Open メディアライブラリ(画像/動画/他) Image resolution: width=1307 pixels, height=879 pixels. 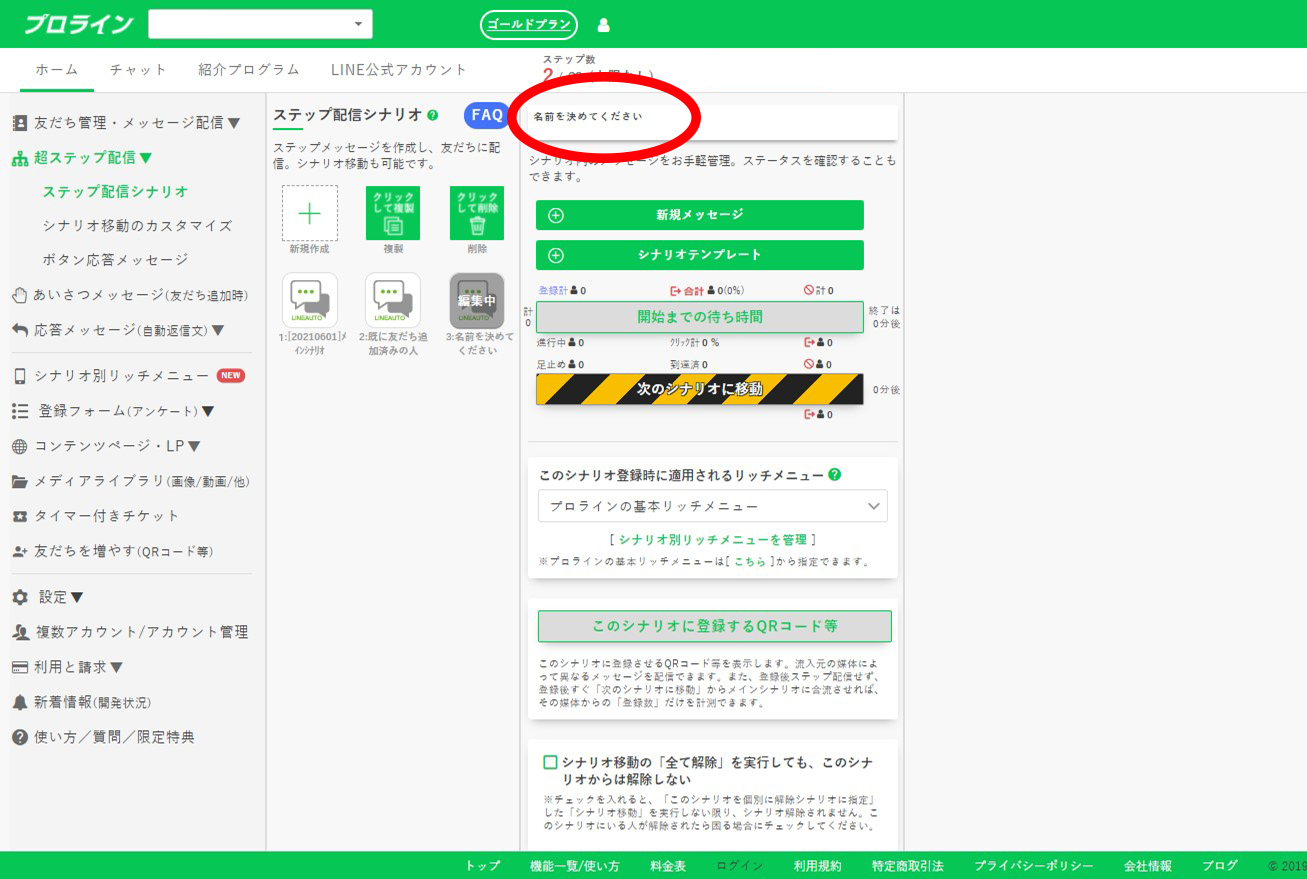coord(131,481)
